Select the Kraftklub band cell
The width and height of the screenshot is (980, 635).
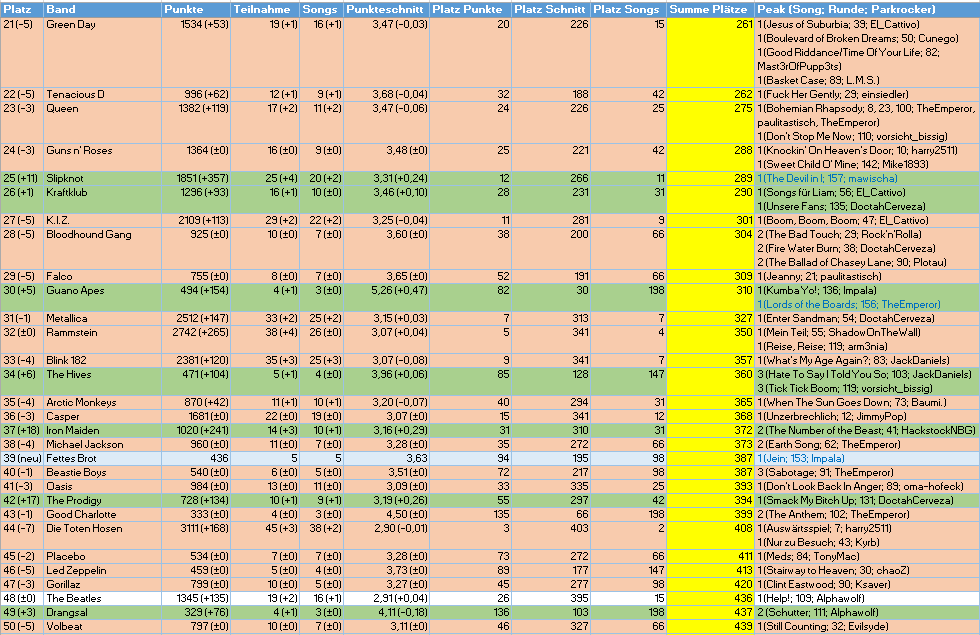(x=102, y=199)
